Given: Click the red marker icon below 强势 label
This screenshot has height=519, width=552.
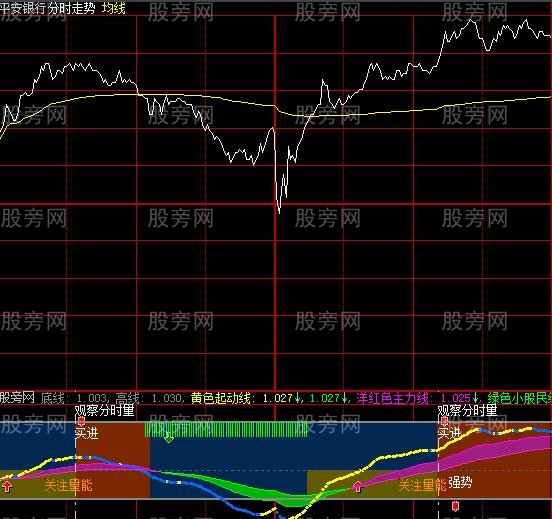Looking at the screenshot, I should 455,506.
